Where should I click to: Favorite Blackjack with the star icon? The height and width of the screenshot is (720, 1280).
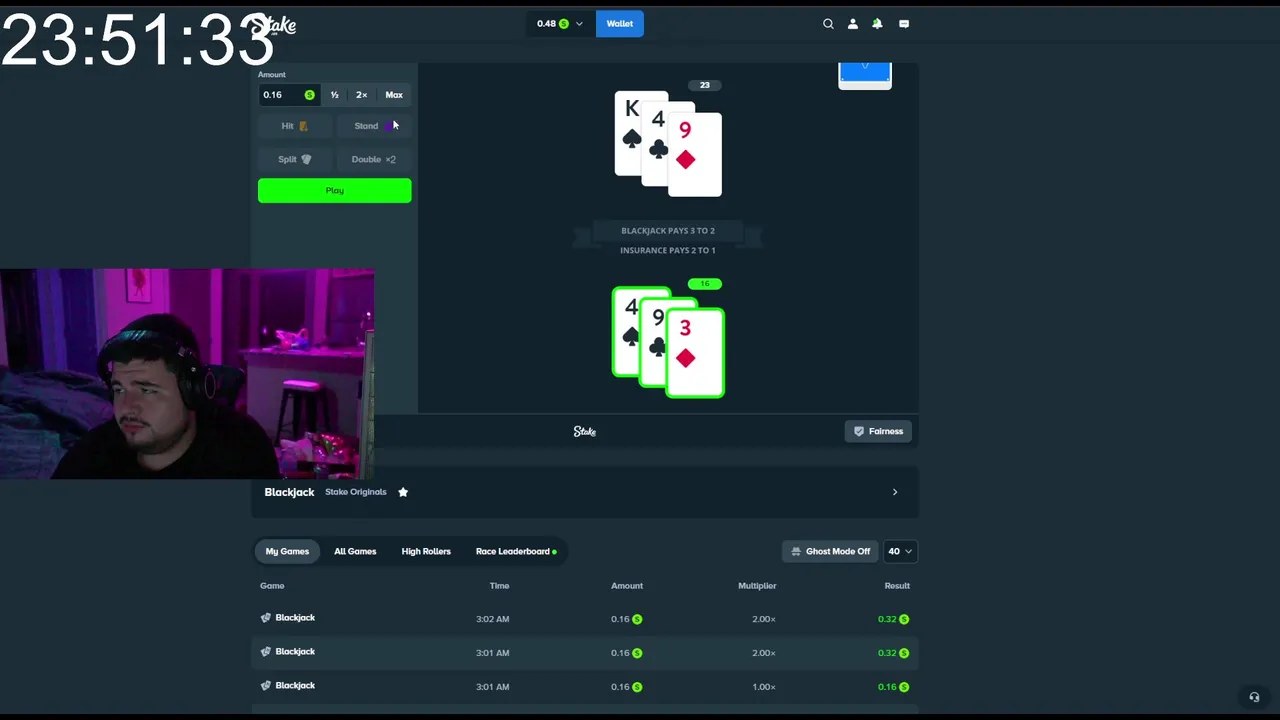[403, 492]
